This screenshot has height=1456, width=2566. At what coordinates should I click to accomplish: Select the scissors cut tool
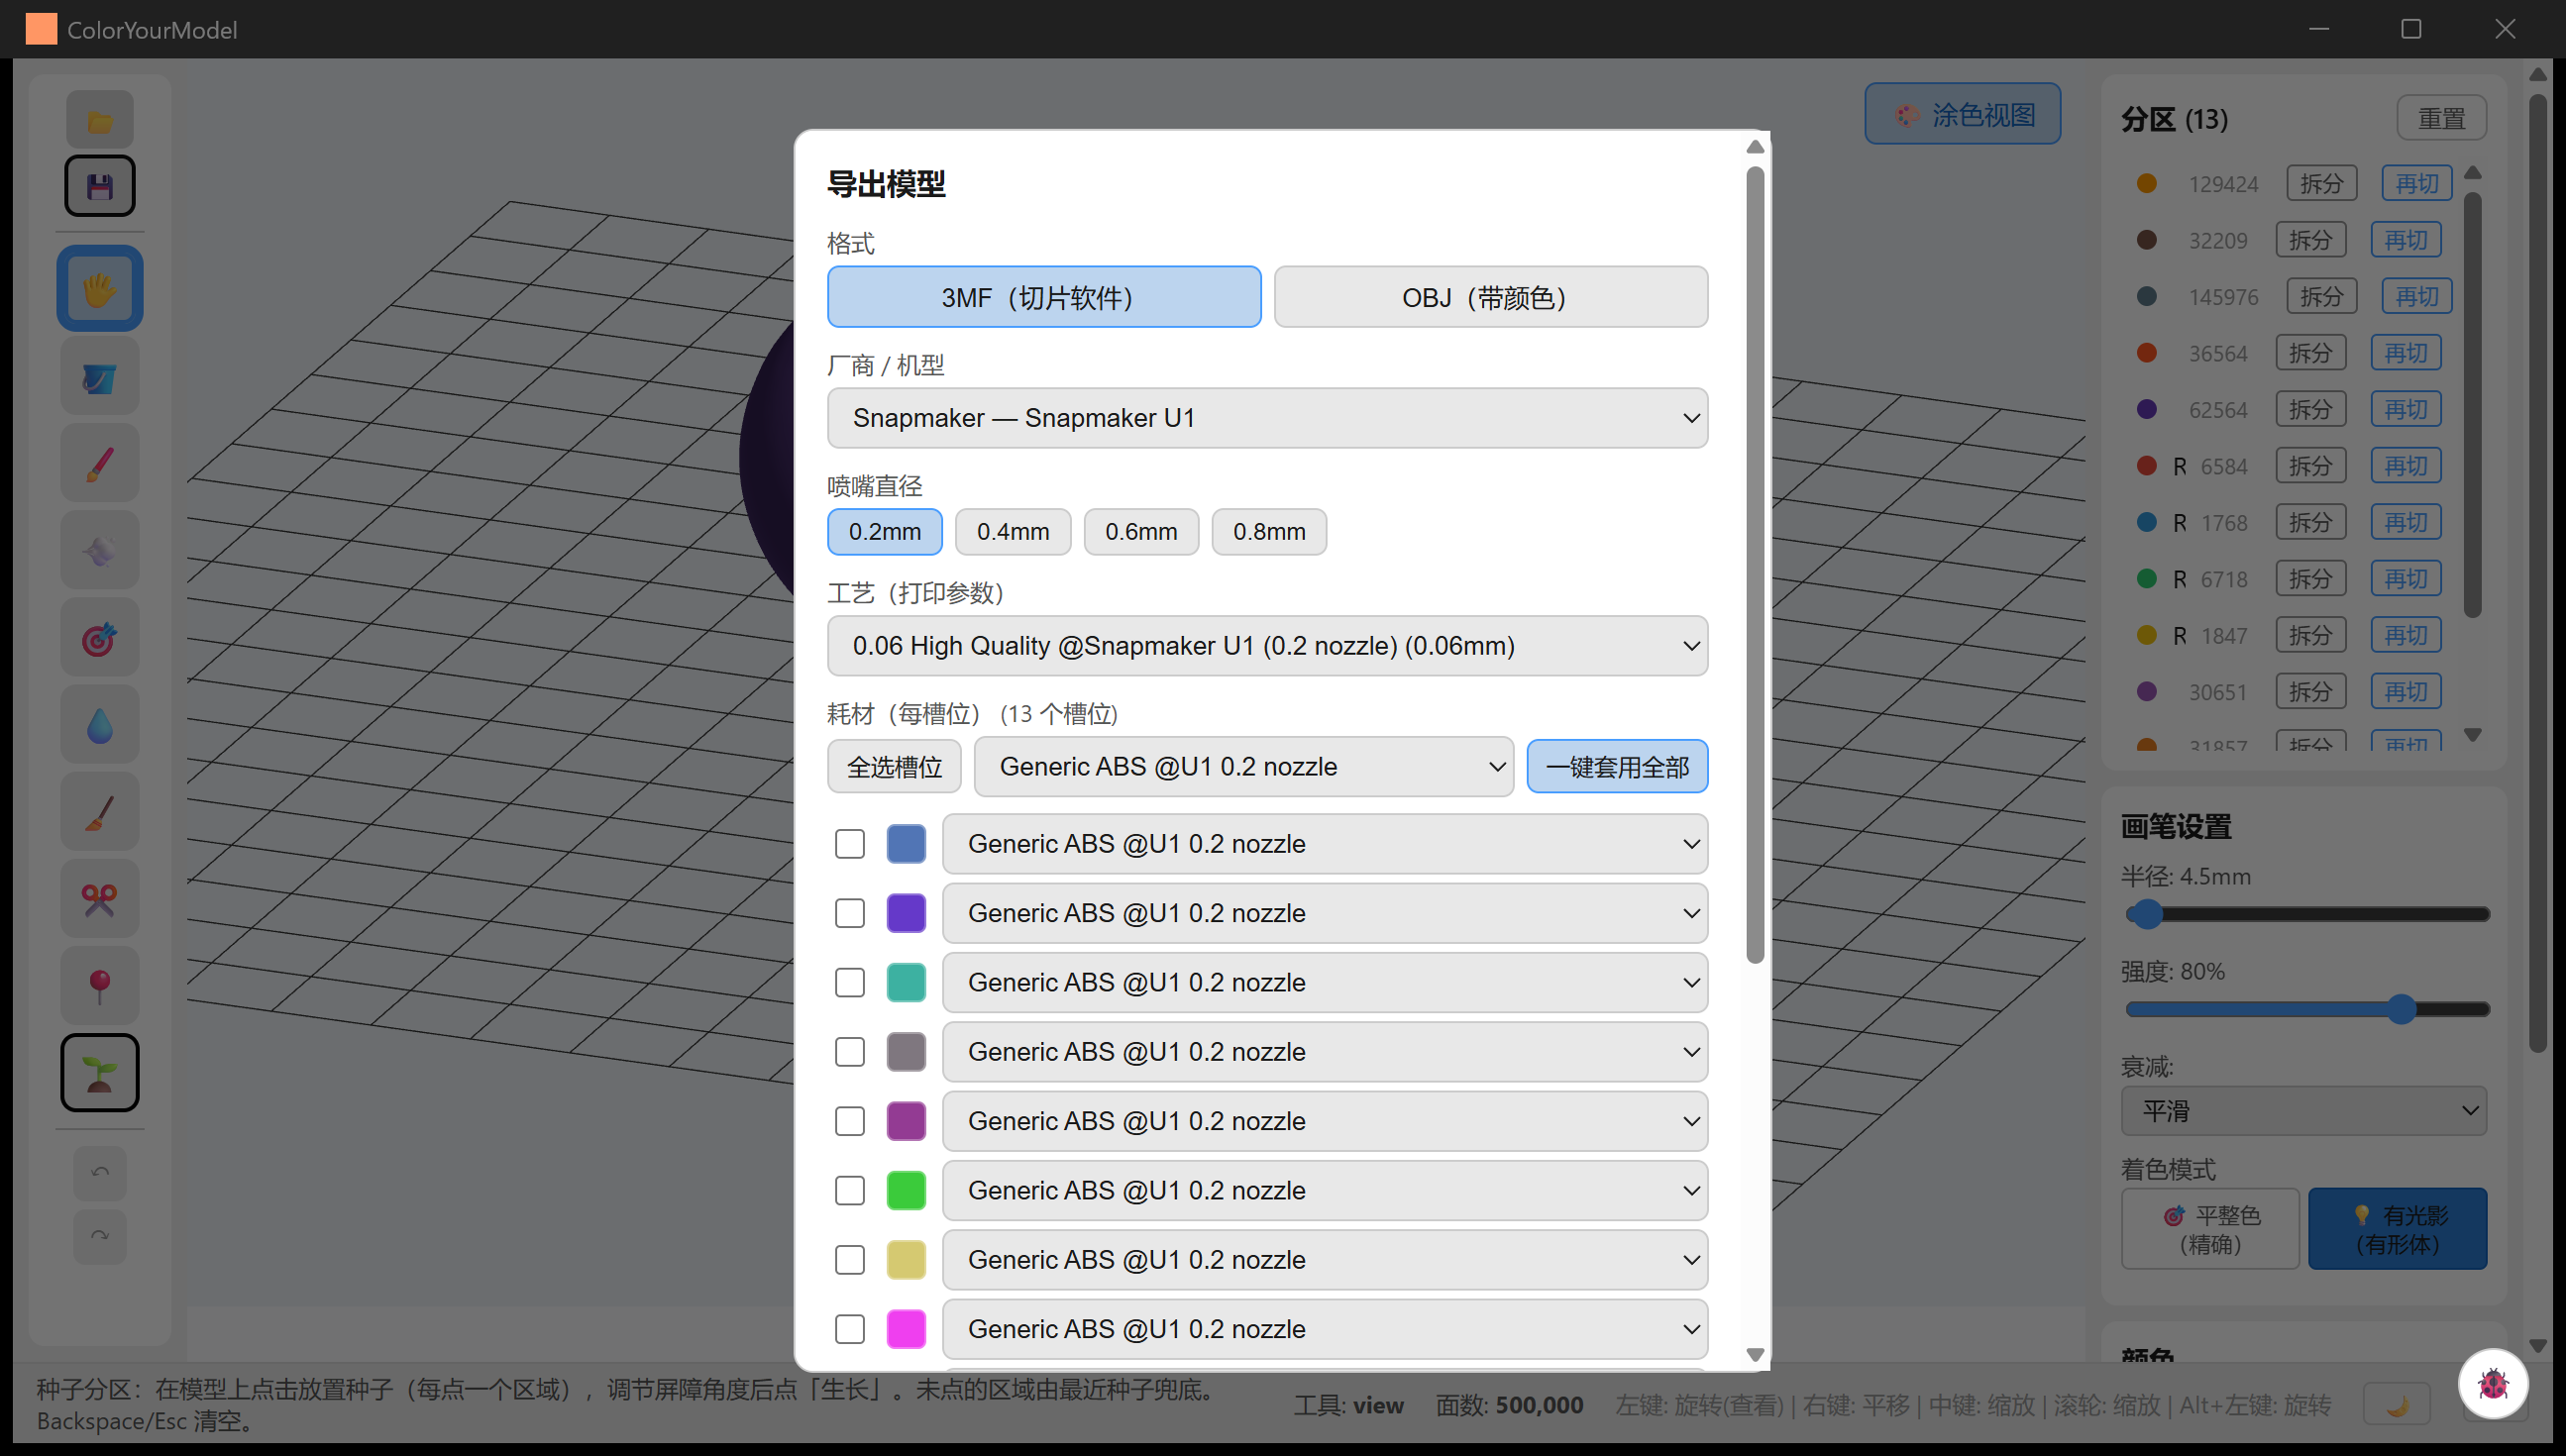(x=100, y=900)
